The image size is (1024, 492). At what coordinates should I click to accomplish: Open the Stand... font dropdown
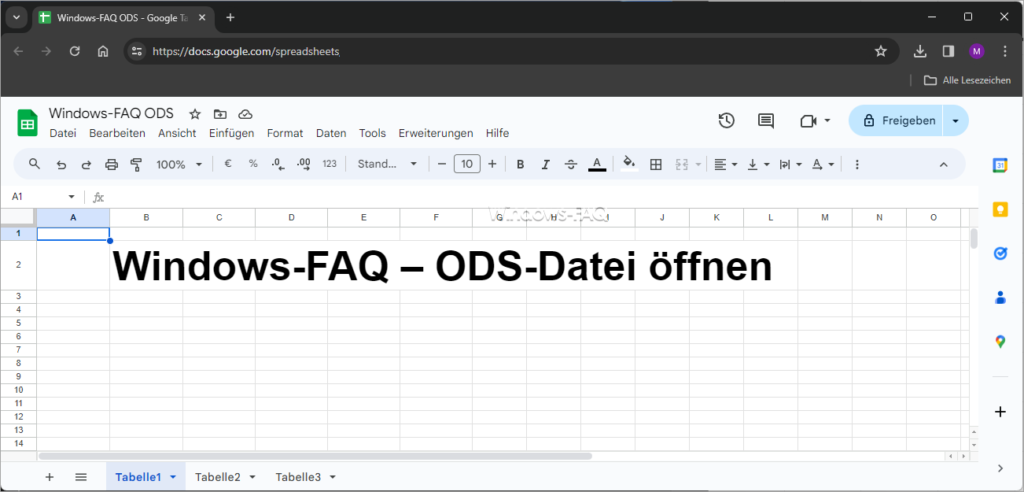point(387,164)
